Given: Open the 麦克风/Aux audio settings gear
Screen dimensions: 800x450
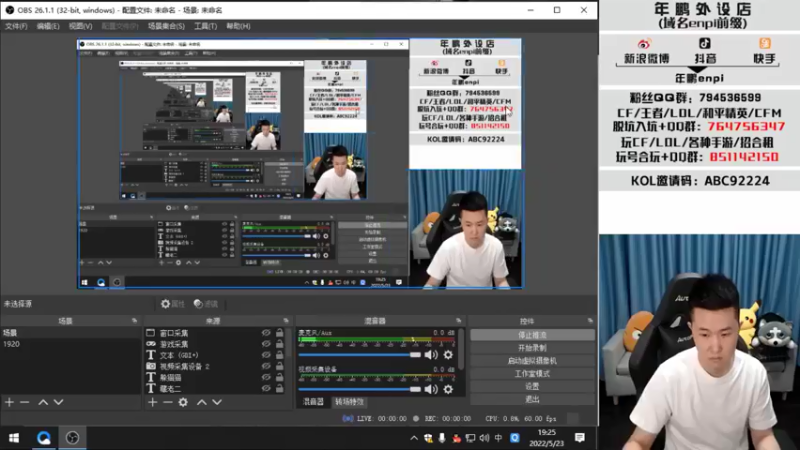Looking at the screenshot, I should coord(448,355).
